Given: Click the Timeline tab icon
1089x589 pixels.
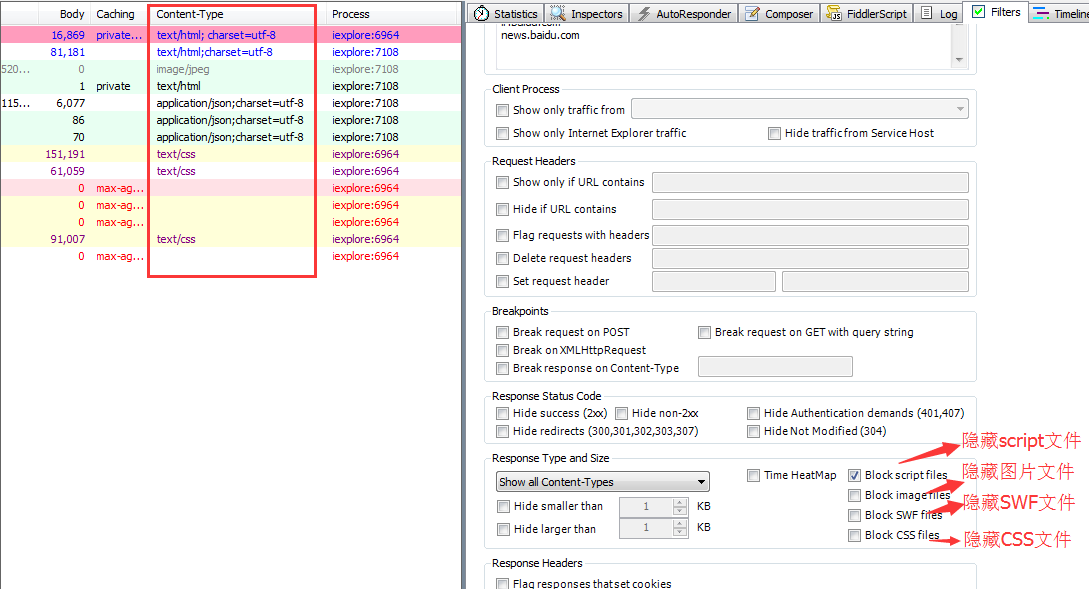Looking at the screenshot, I should pos(1040,13).
